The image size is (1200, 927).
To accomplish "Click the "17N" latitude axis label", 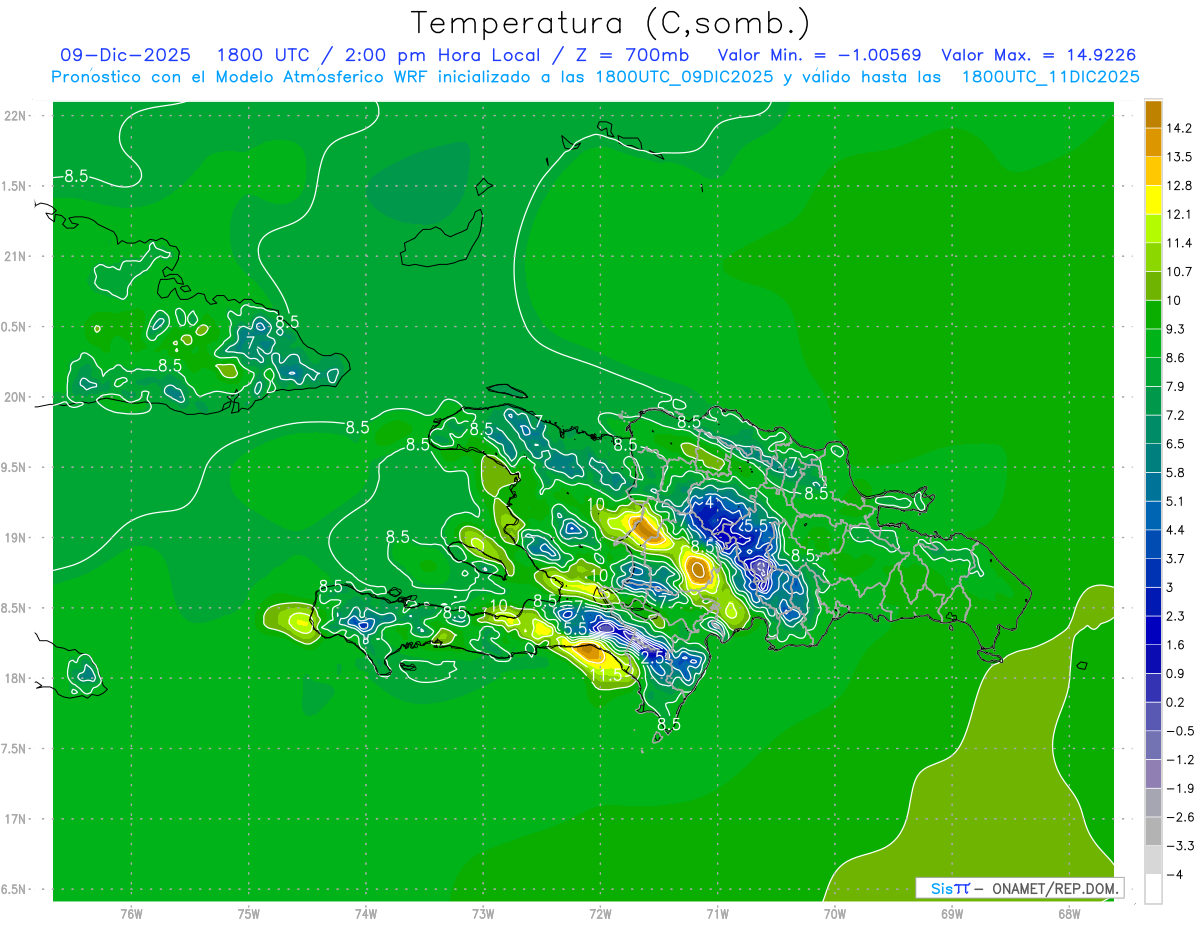I will point(15,819).
